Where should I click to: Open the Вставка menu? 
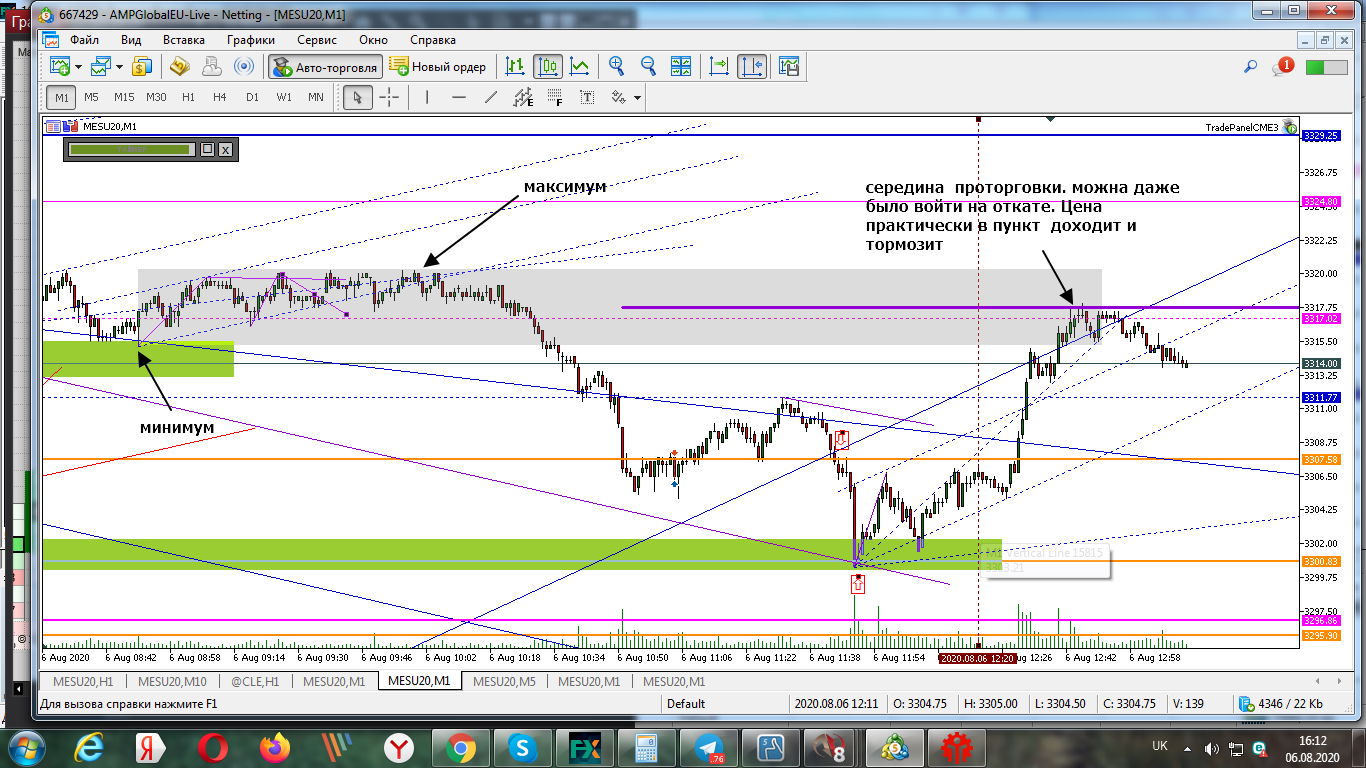click(x=184, y=40)
